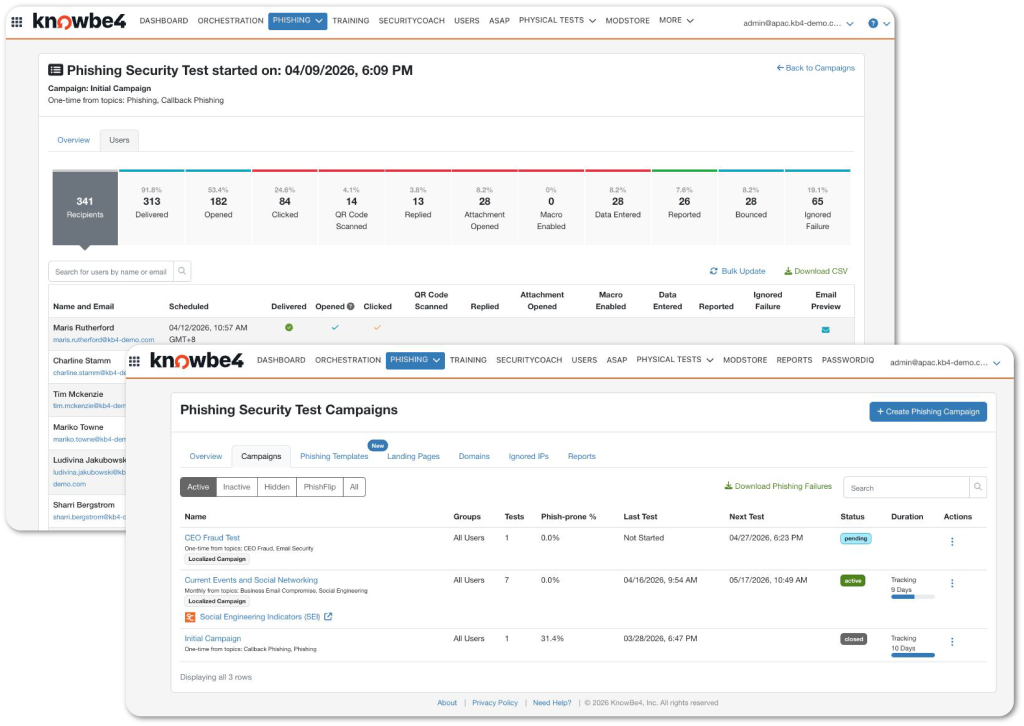Select the 26 Reported stat tile
Image resolution: width=1024 pixels, height=726 pixels.
coord(684,208)
